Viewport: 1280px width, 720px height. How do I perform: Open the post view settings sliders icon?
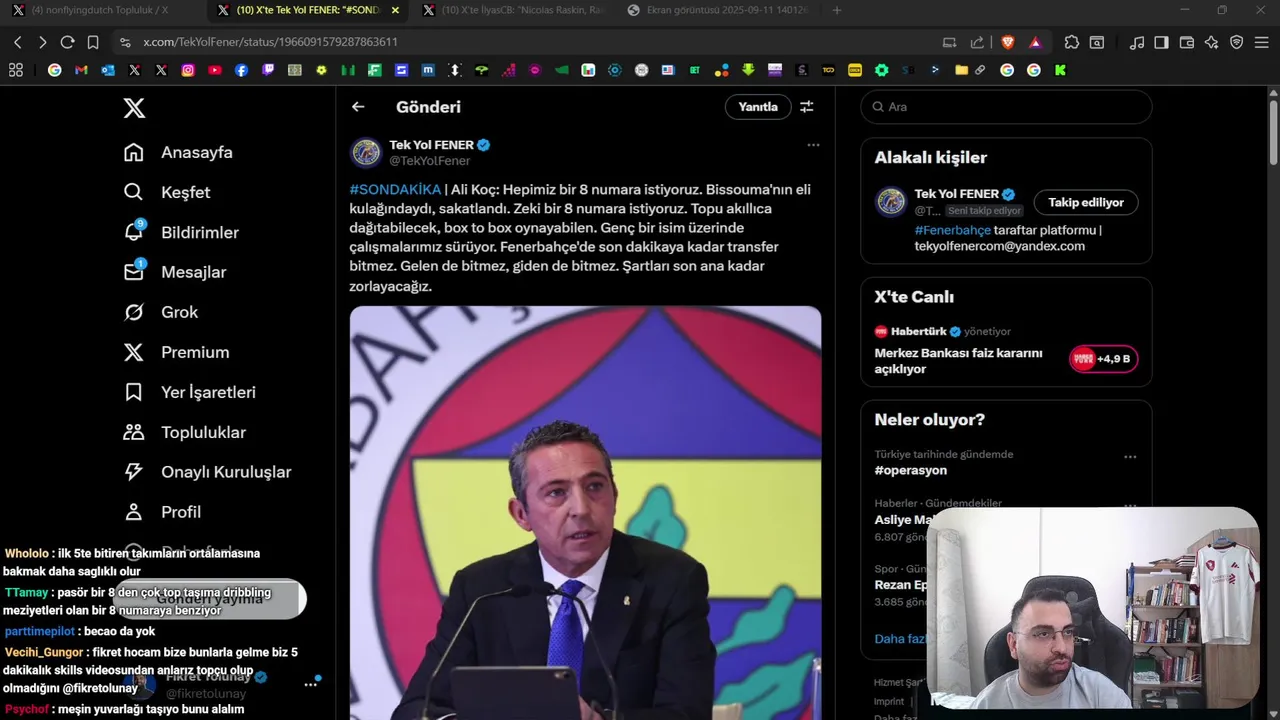click(807, 107)
